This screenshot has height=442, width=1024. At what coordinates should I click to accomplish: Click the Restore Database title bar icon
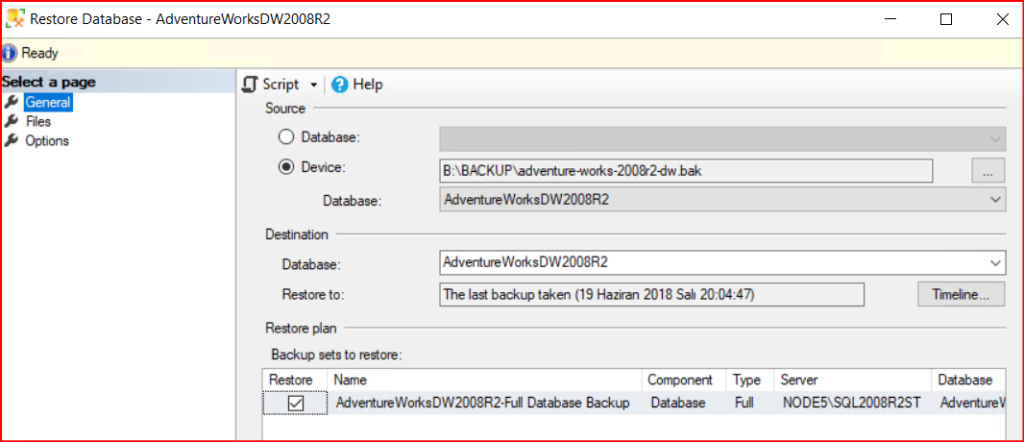pyautogui.click(x=15, y=18)
